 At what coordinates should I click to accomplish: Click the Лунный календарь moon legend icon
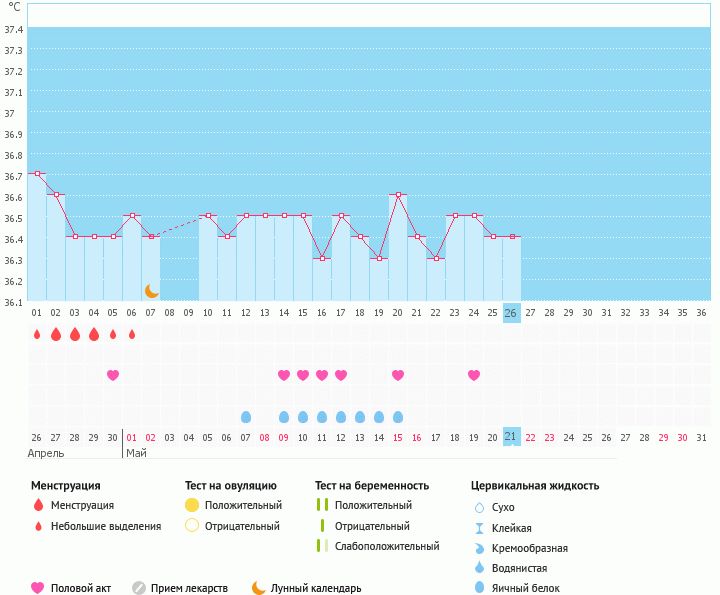tap(259, 588)
